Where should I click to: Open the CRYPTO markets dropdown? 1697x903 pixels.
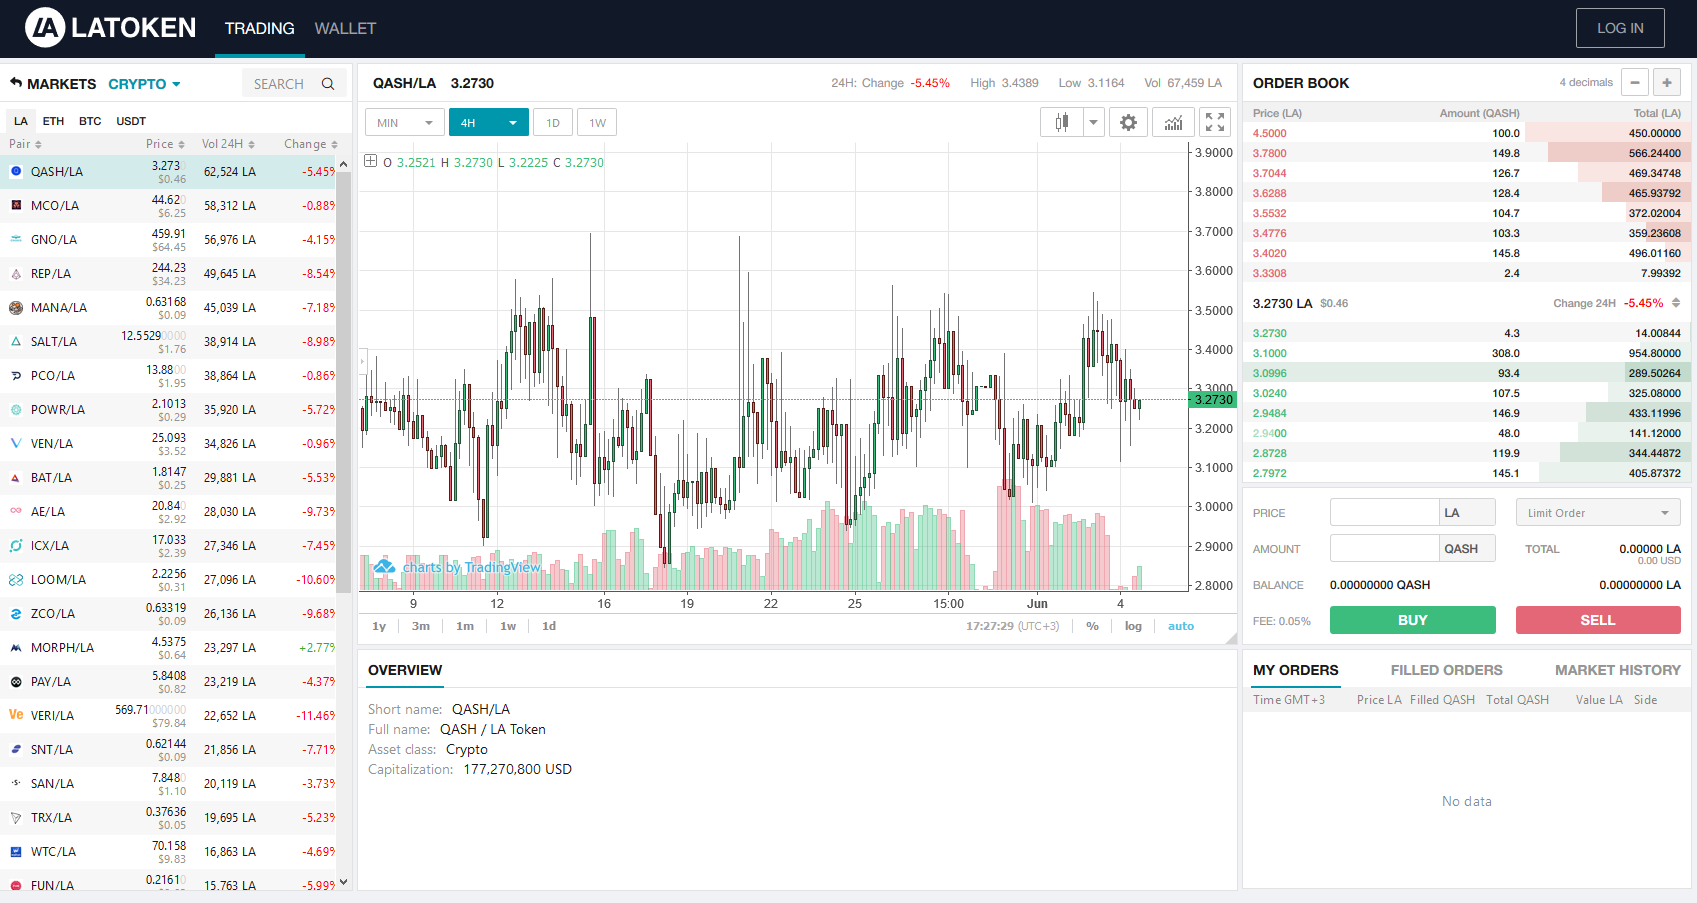144,84
